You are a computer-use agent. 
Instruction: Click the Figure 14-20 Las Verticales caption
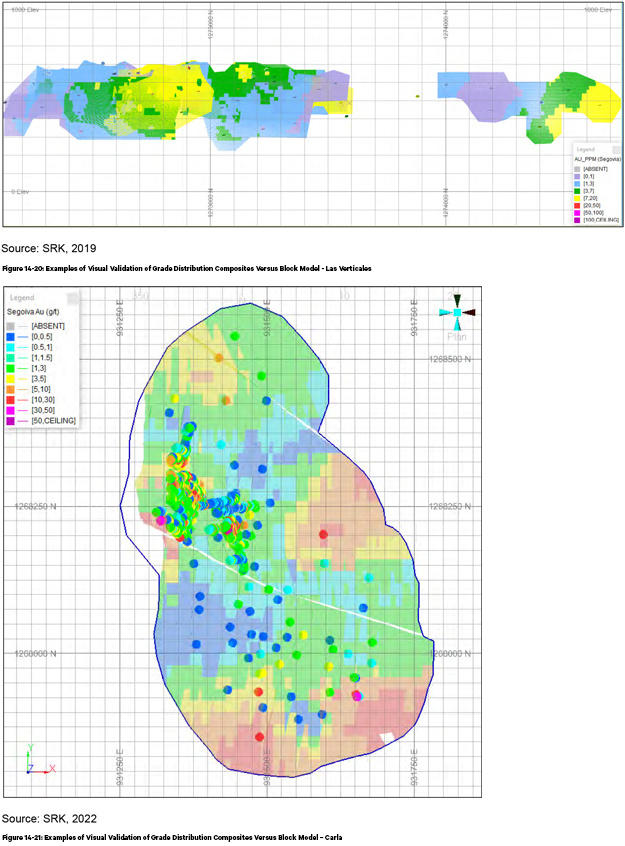pyautogui.click(x=187, y=268)
